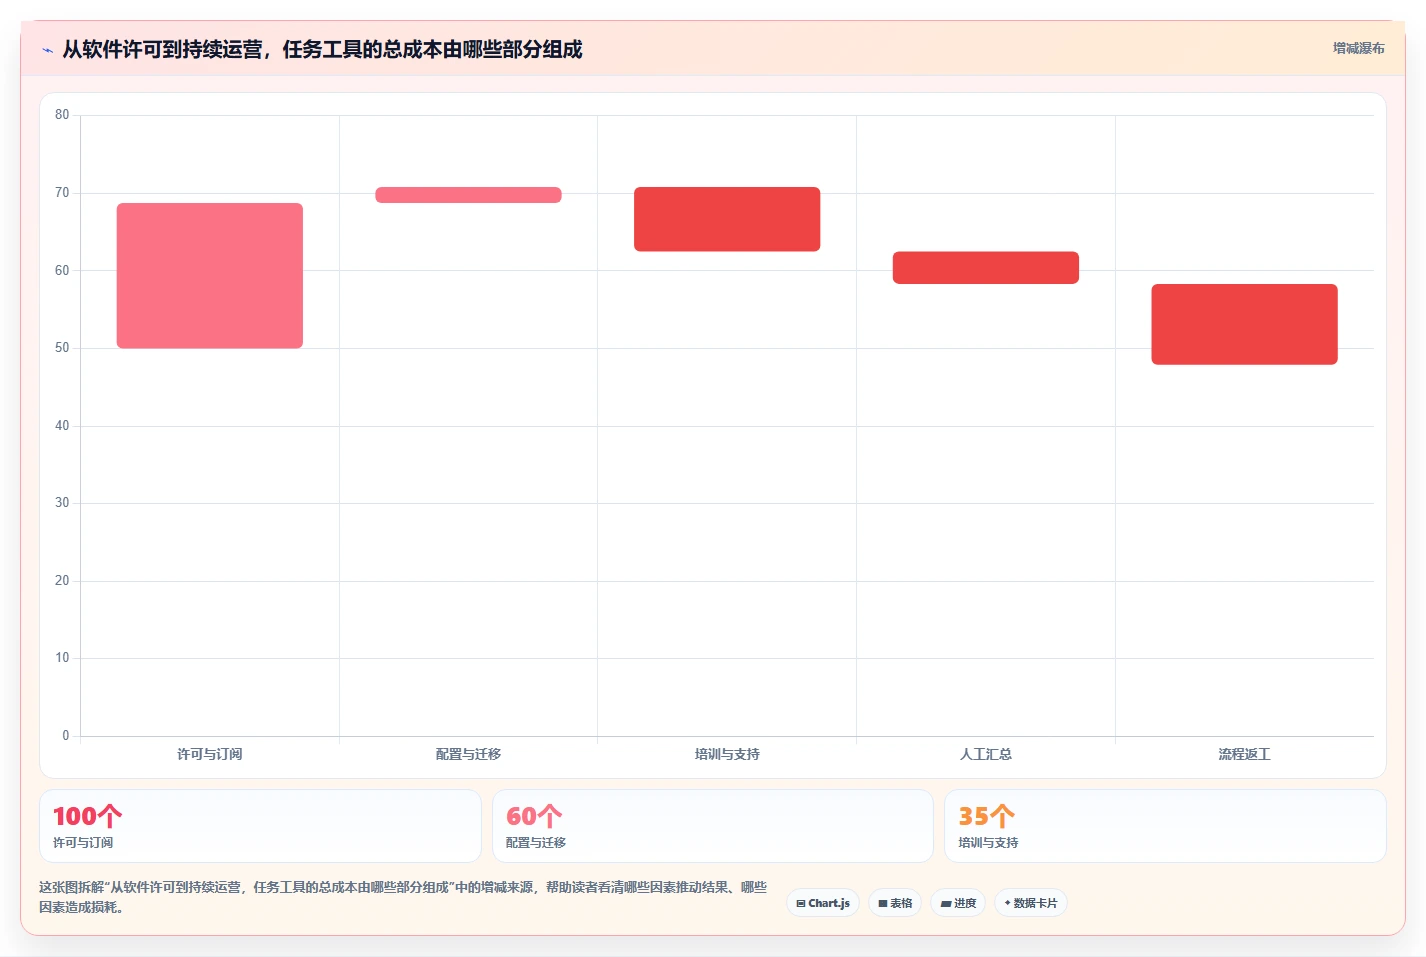Click the y-axis value 80
1426x957 pixels.
(x=62, y=115)
